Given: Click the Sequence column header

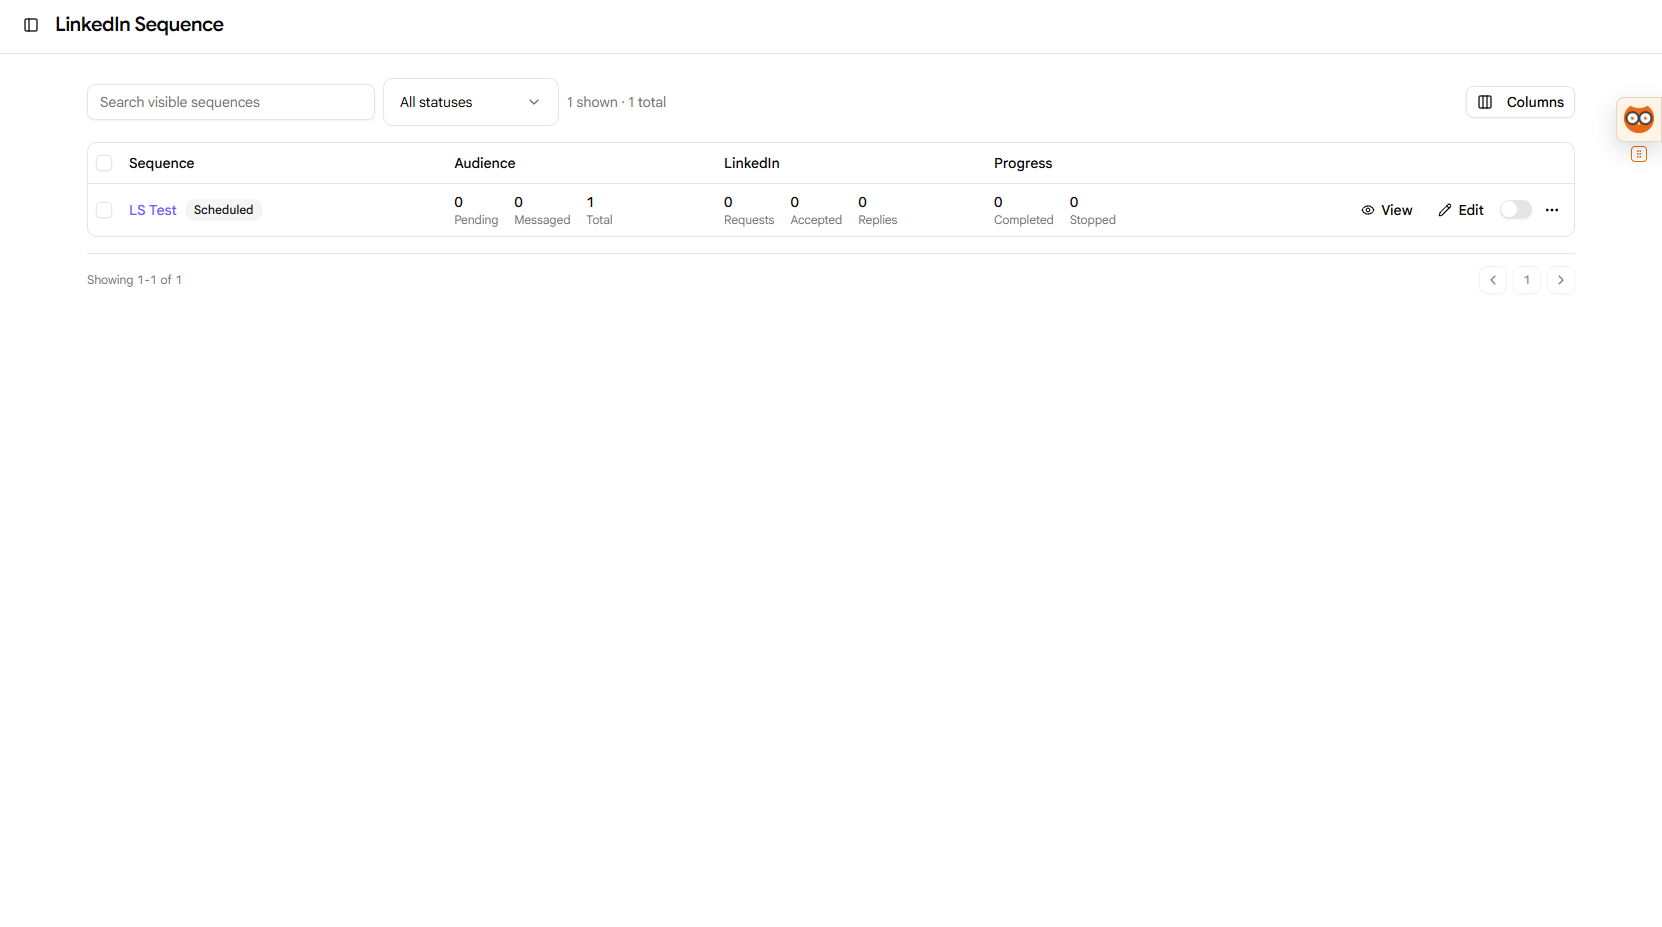Looking at the screenshot, I should click(x=161, y=163).
